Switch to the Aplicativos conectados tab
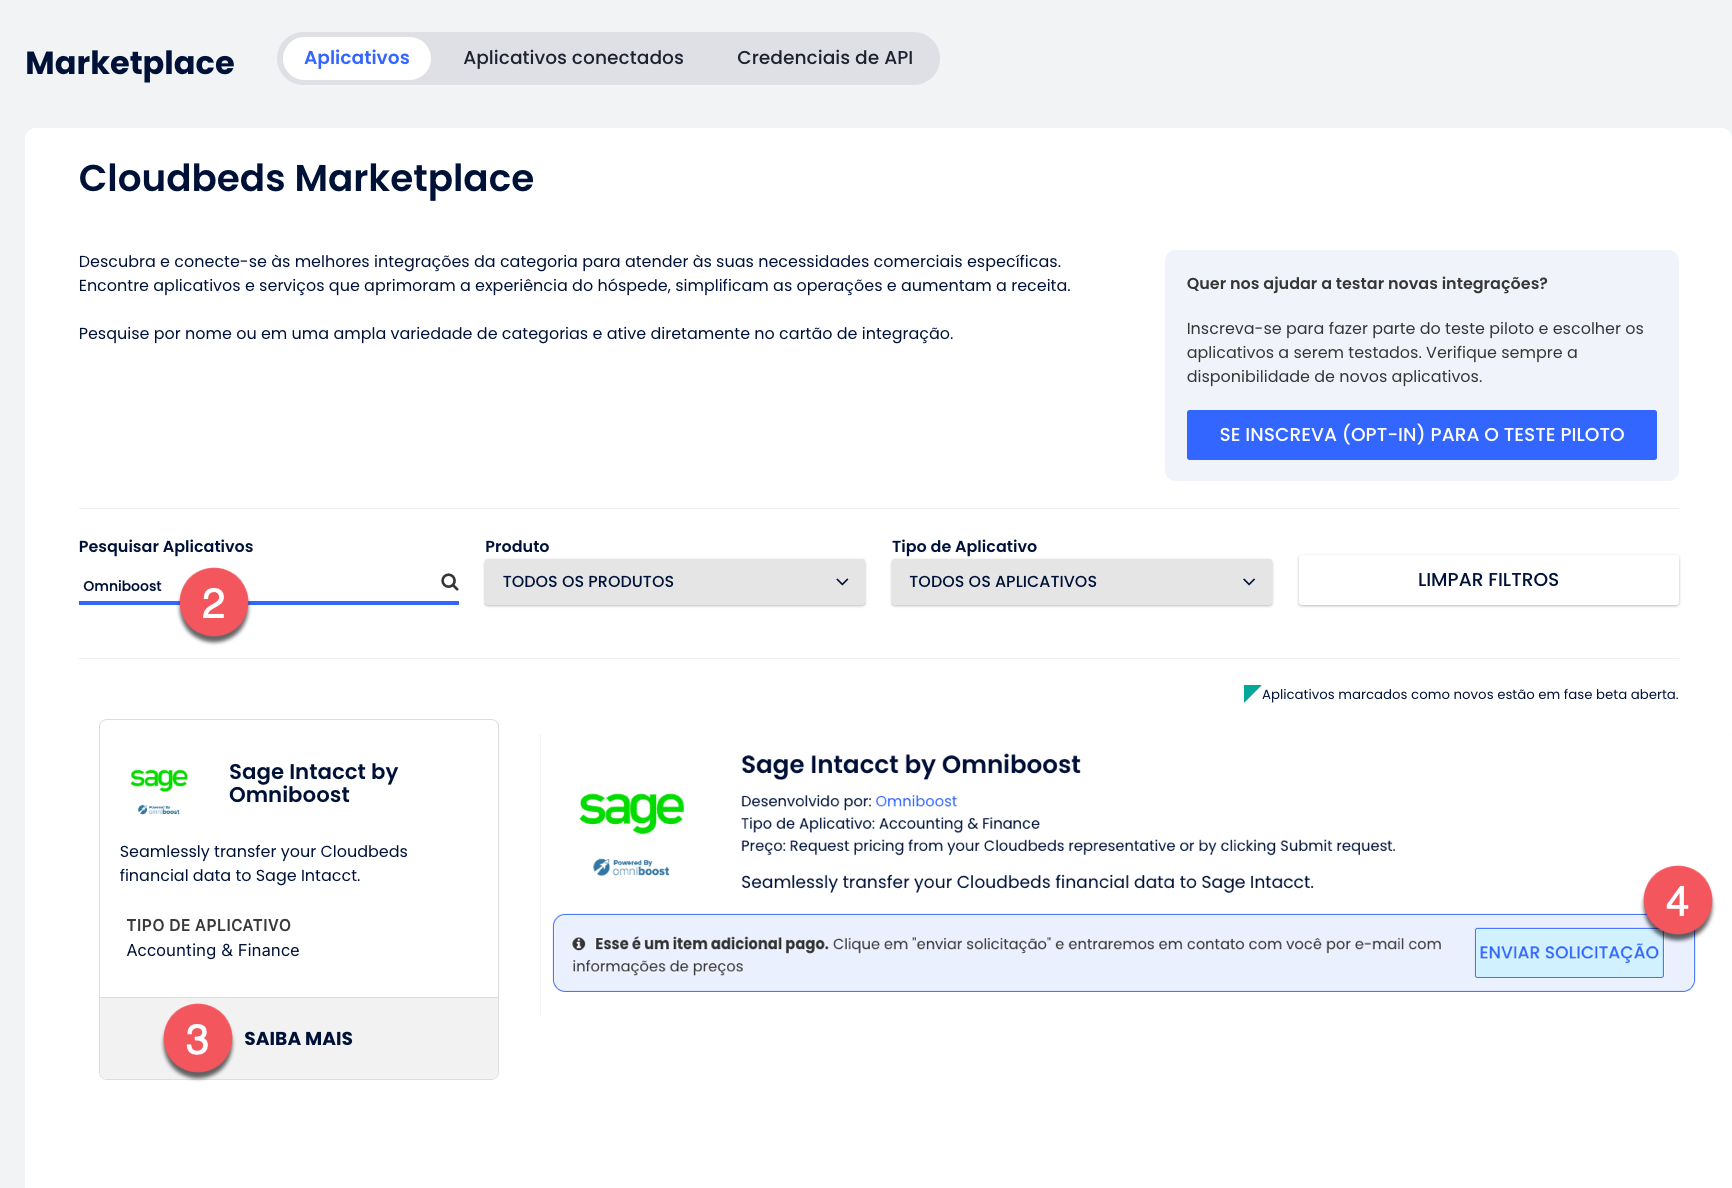The width and height of the screenshot is (1732, 1188). (x=573, y=58)
